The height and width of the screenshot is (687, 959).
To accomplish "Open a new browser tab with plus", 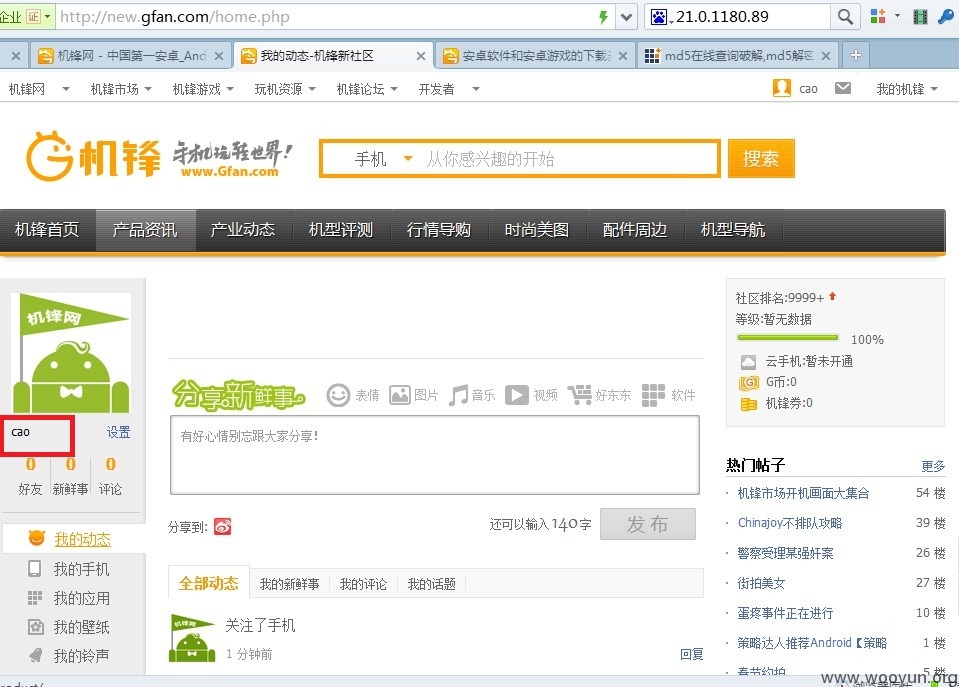I will (856, 55).
